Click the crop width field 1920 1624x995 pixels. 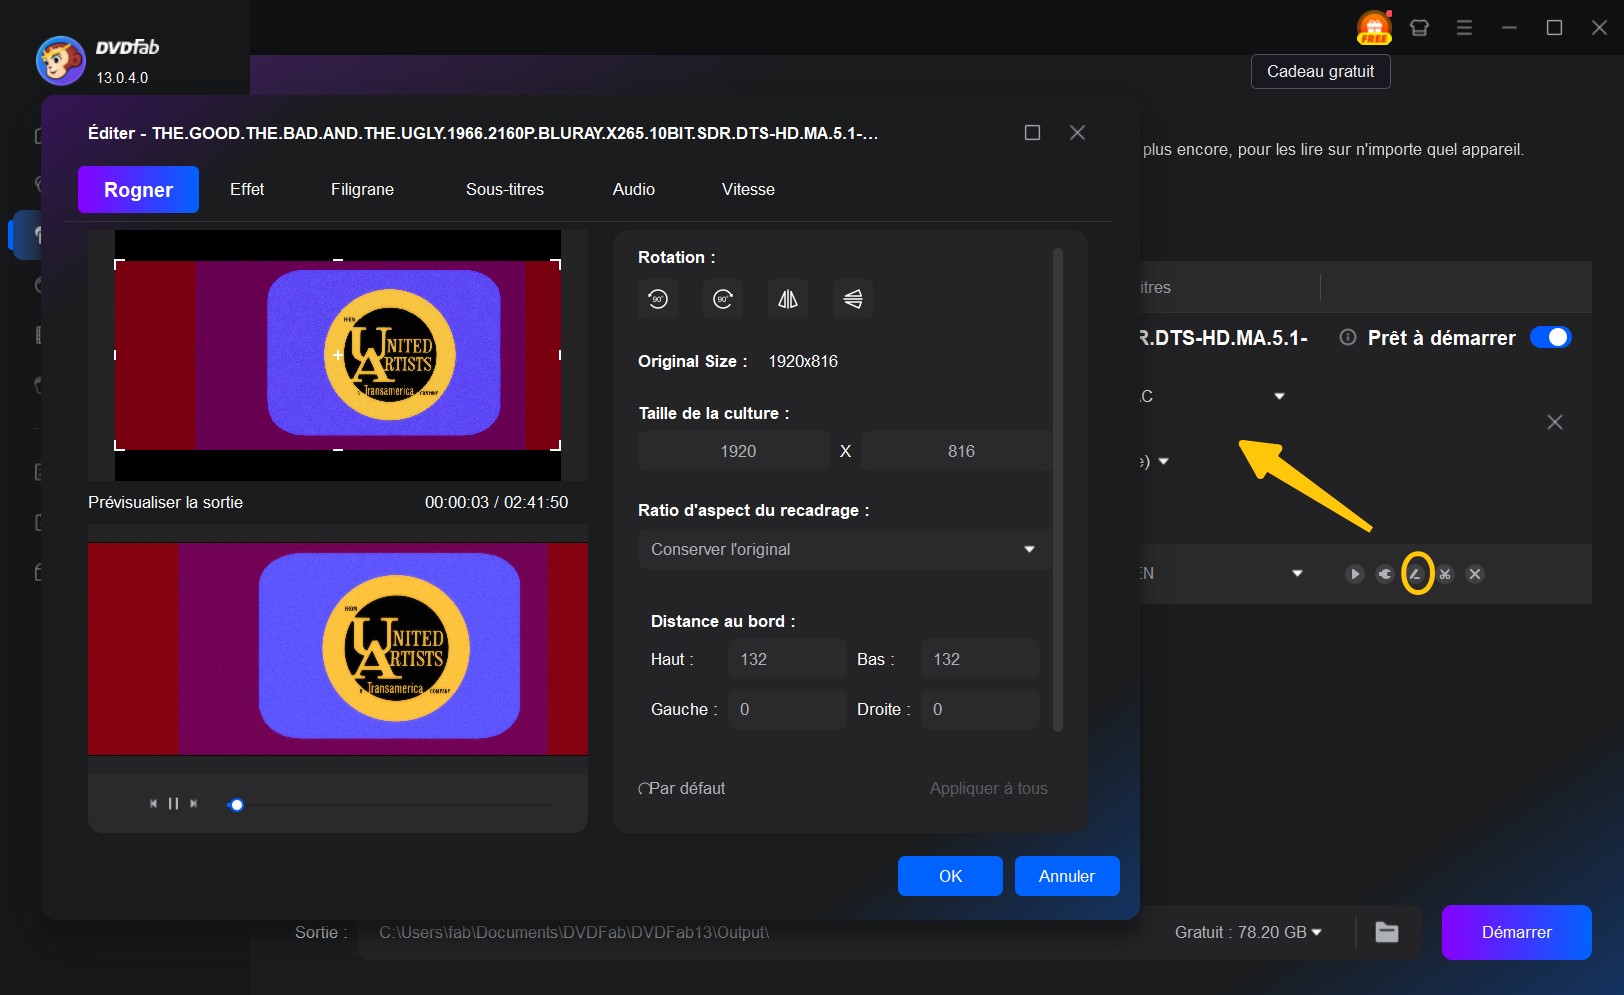(734, 451)
